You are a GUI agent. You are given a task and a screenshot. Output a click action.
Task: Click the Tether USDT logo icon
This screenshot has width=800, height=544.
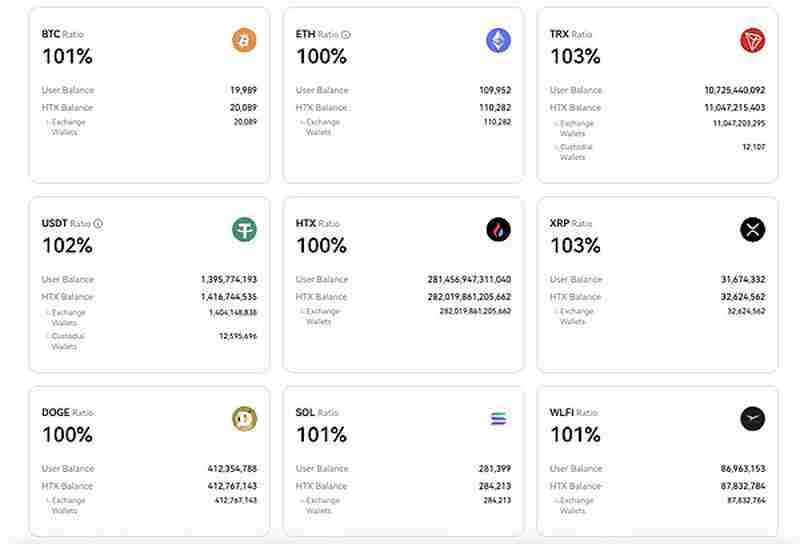[x=244, y=230]
